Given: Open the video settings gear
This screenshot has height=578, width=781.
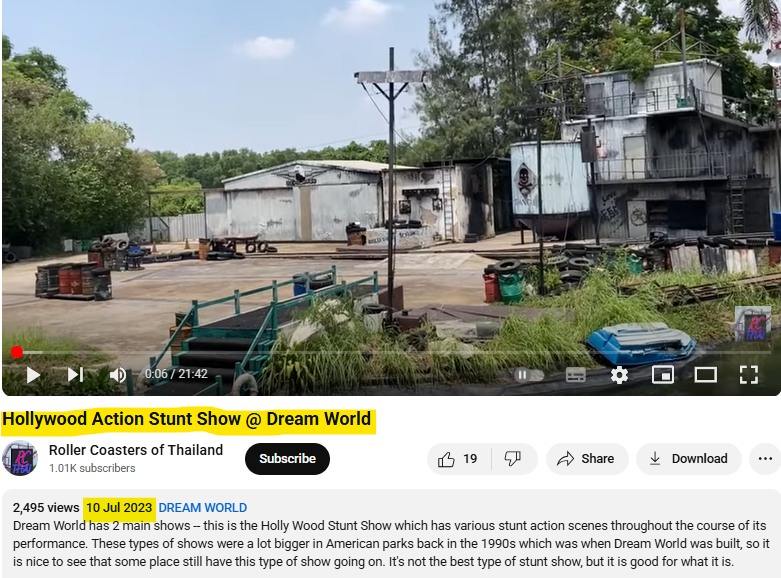Looking at the screenshot, I should [619, 375].
